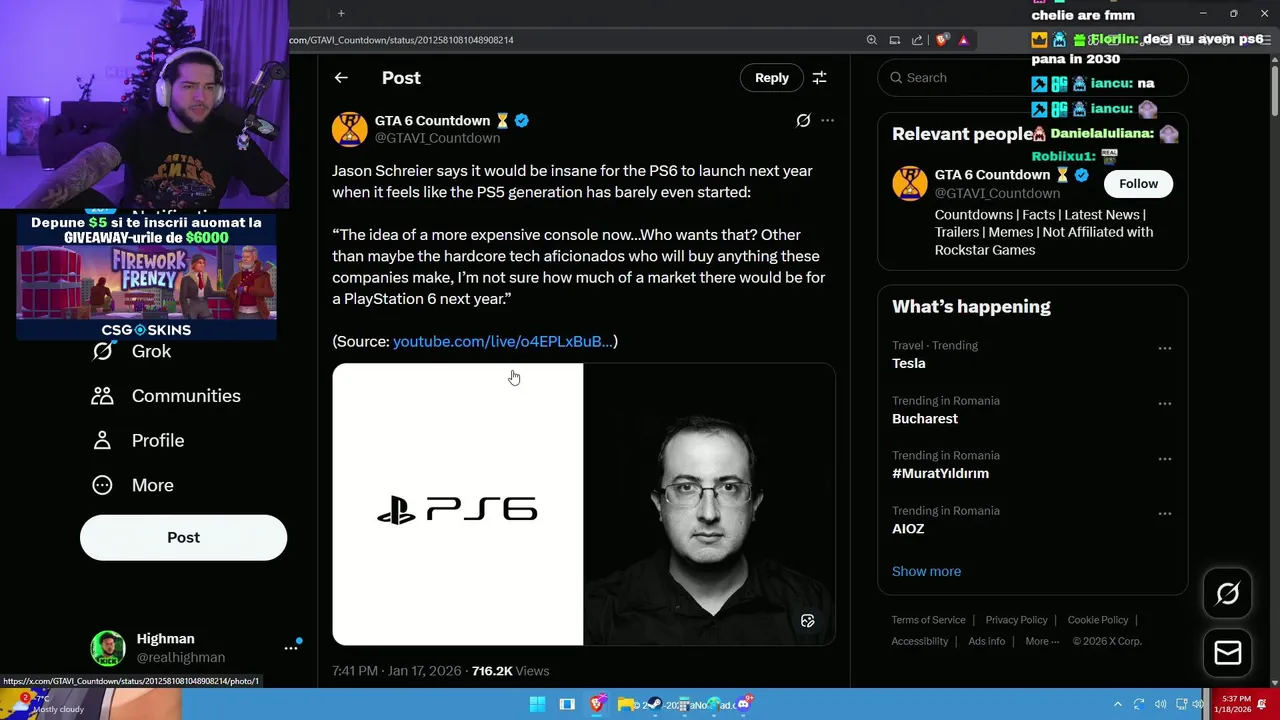Click the Brave browser taskbar icon
This screenshot has height=720, width=1280.
597,704
